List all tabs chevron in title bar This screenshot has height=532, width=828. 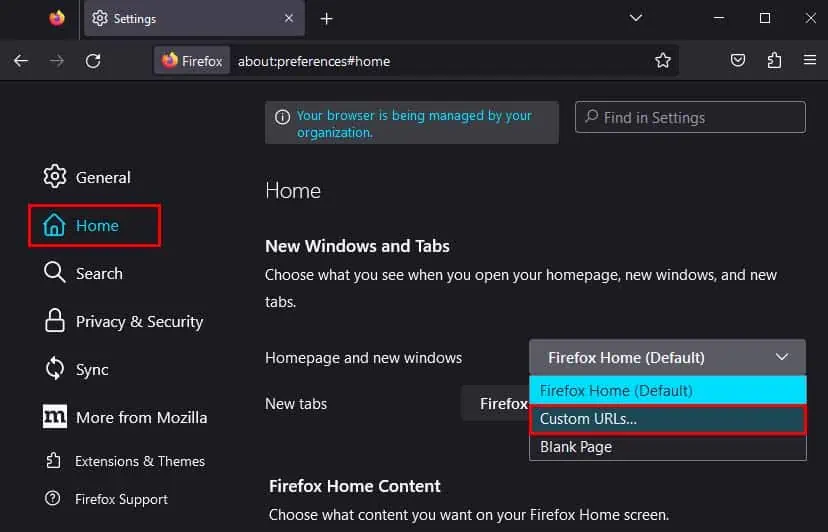click(x=636, y=18)
